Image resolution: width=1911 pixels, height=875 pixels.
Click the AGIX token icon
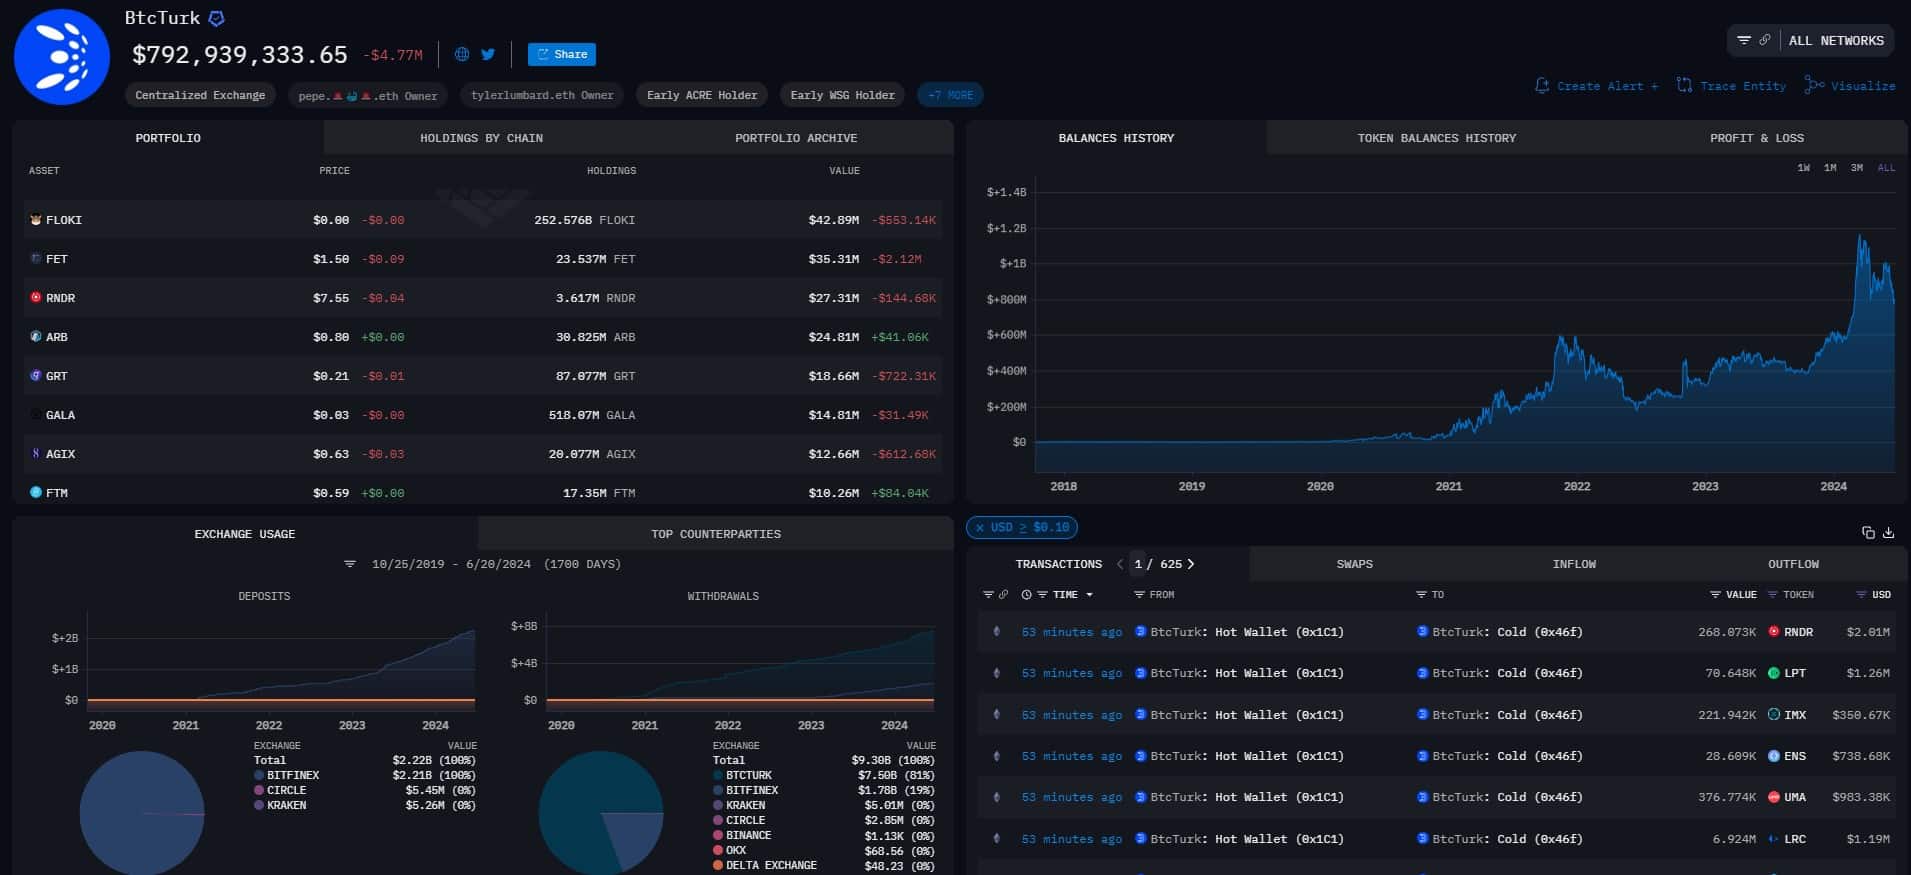click(36, 454)
